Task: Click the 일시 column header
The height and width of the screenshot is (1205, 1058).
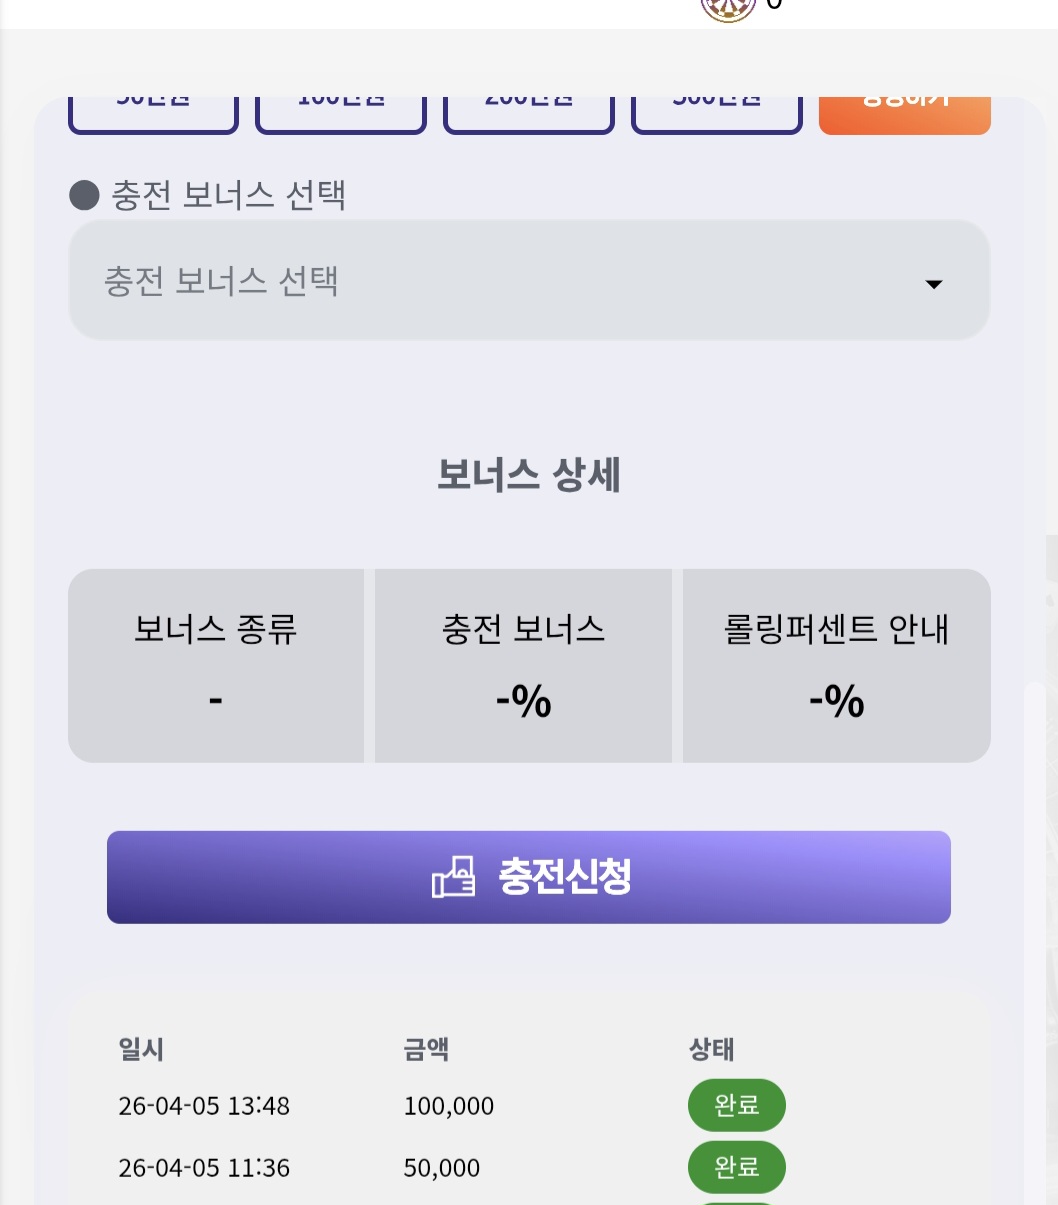Action: click(141, 1049)
